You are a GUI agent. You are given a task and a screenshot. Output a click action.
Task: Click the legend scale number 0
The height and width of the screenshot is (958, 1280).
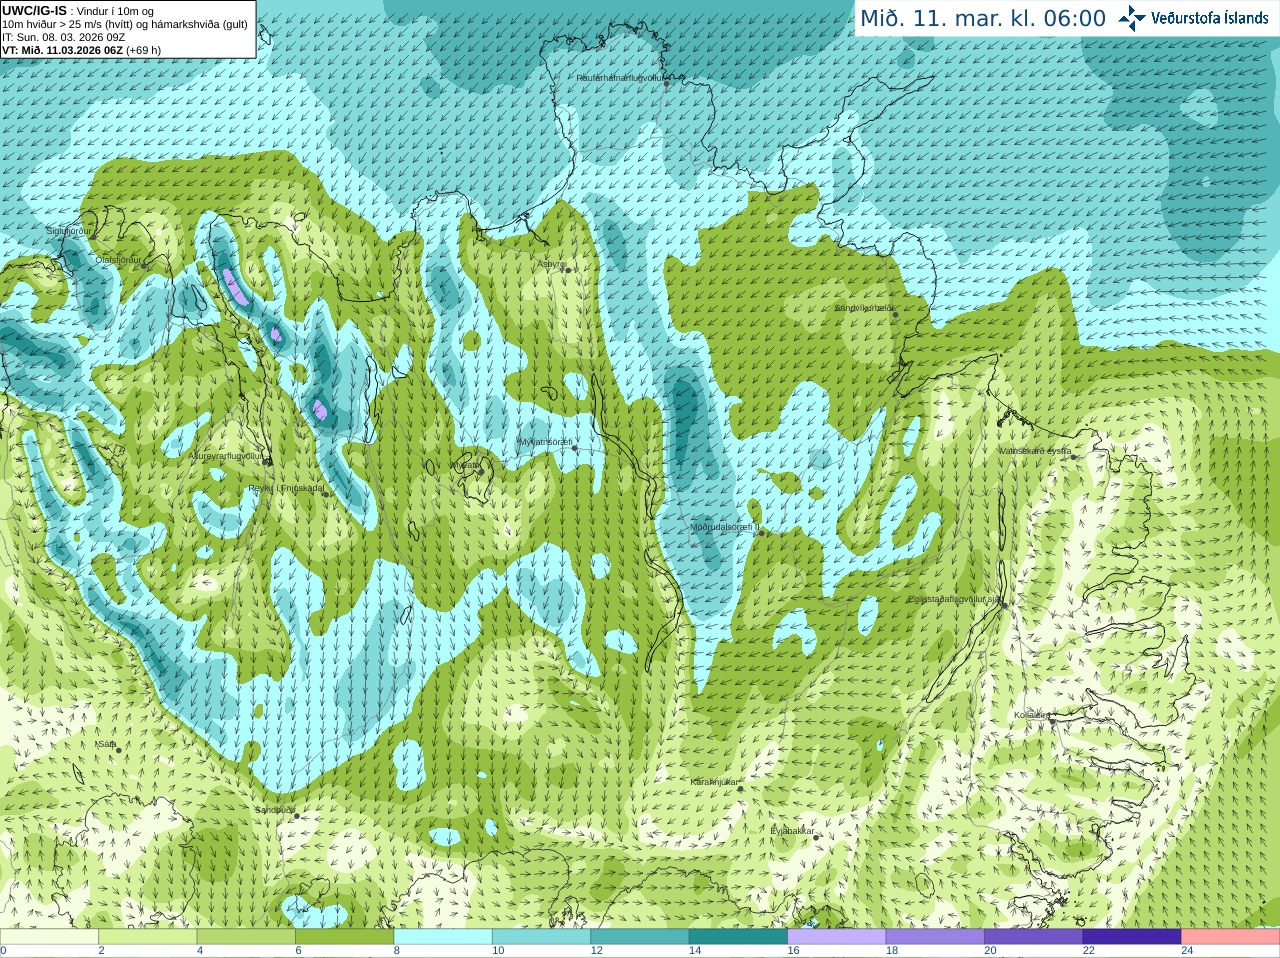[x=3, y=951]
